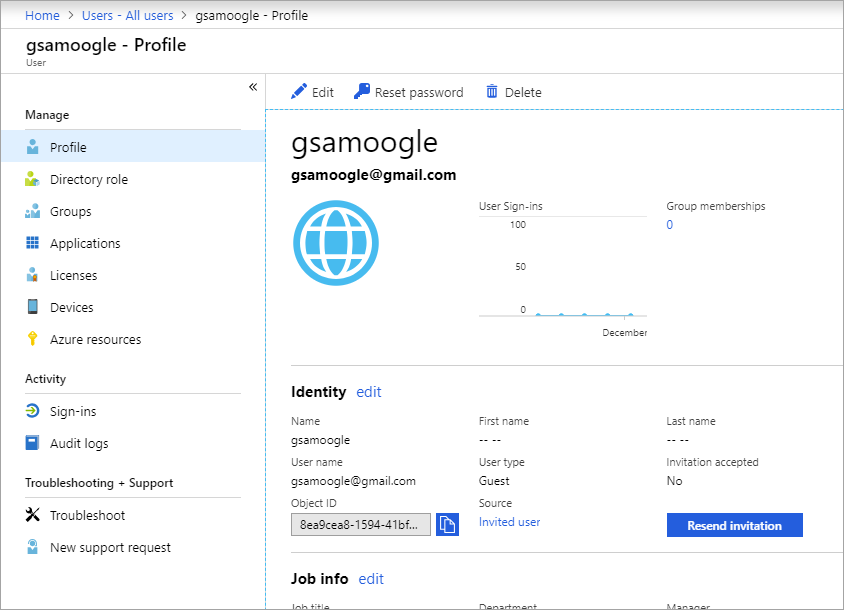
Task: Go to Users - All users breadcrumb
Action: [128, 16]
